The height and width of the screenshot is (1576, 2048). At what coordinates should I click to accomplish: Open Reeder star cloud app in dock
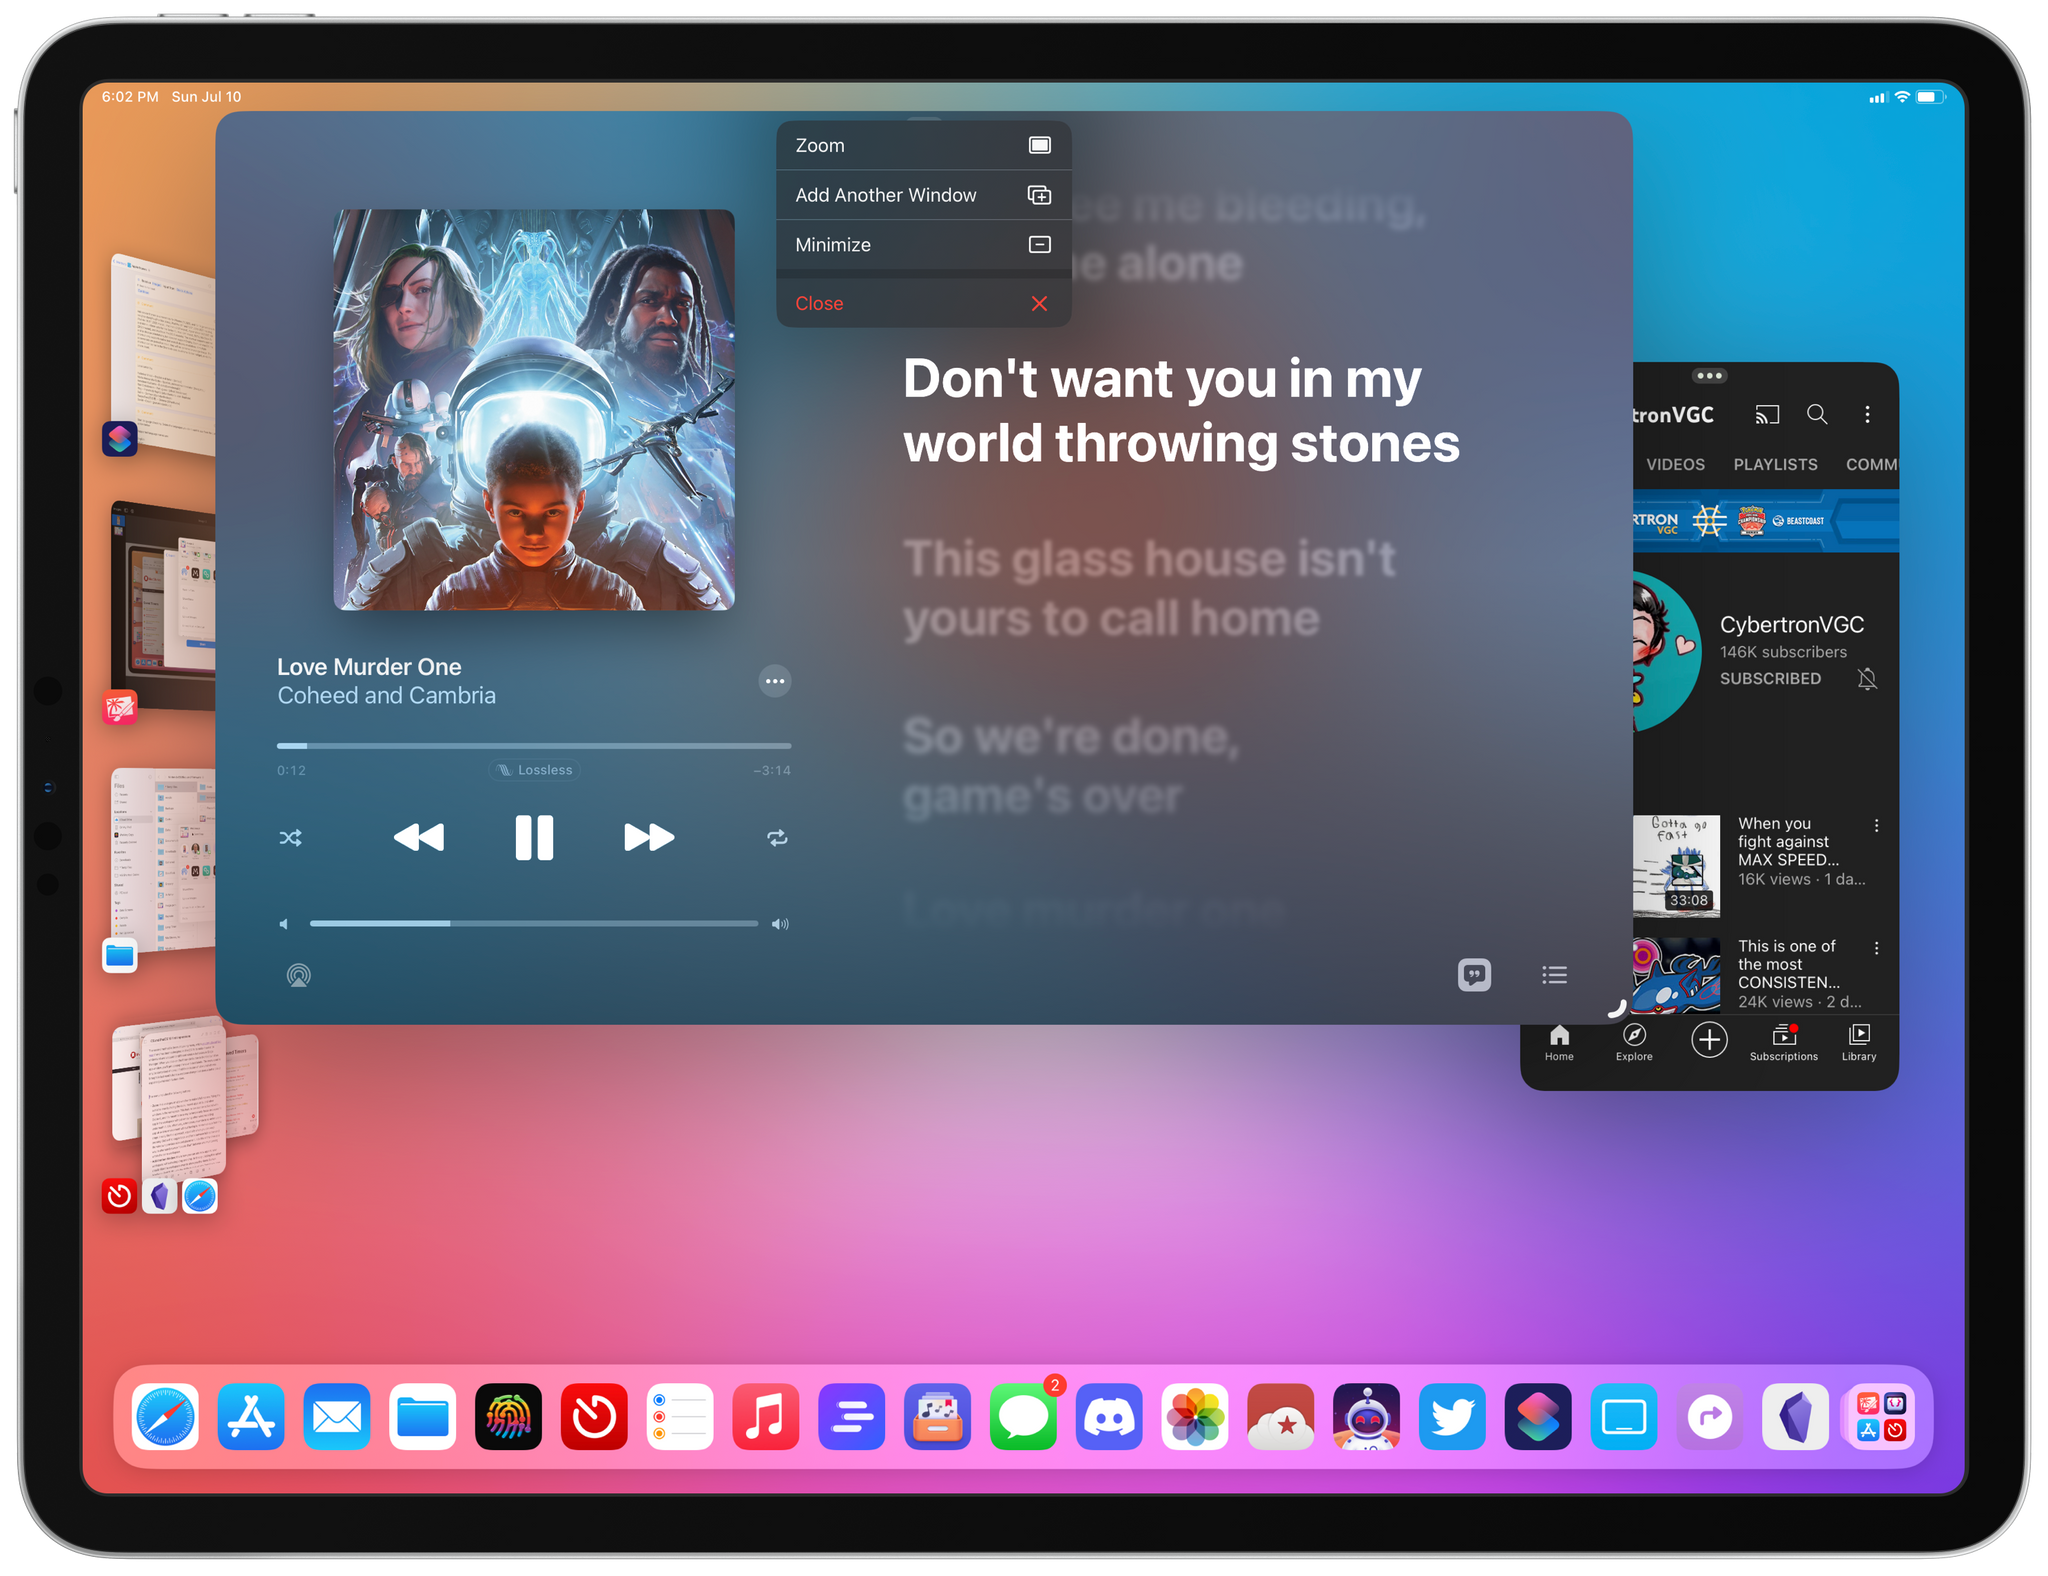(x=1281, y=1416)
